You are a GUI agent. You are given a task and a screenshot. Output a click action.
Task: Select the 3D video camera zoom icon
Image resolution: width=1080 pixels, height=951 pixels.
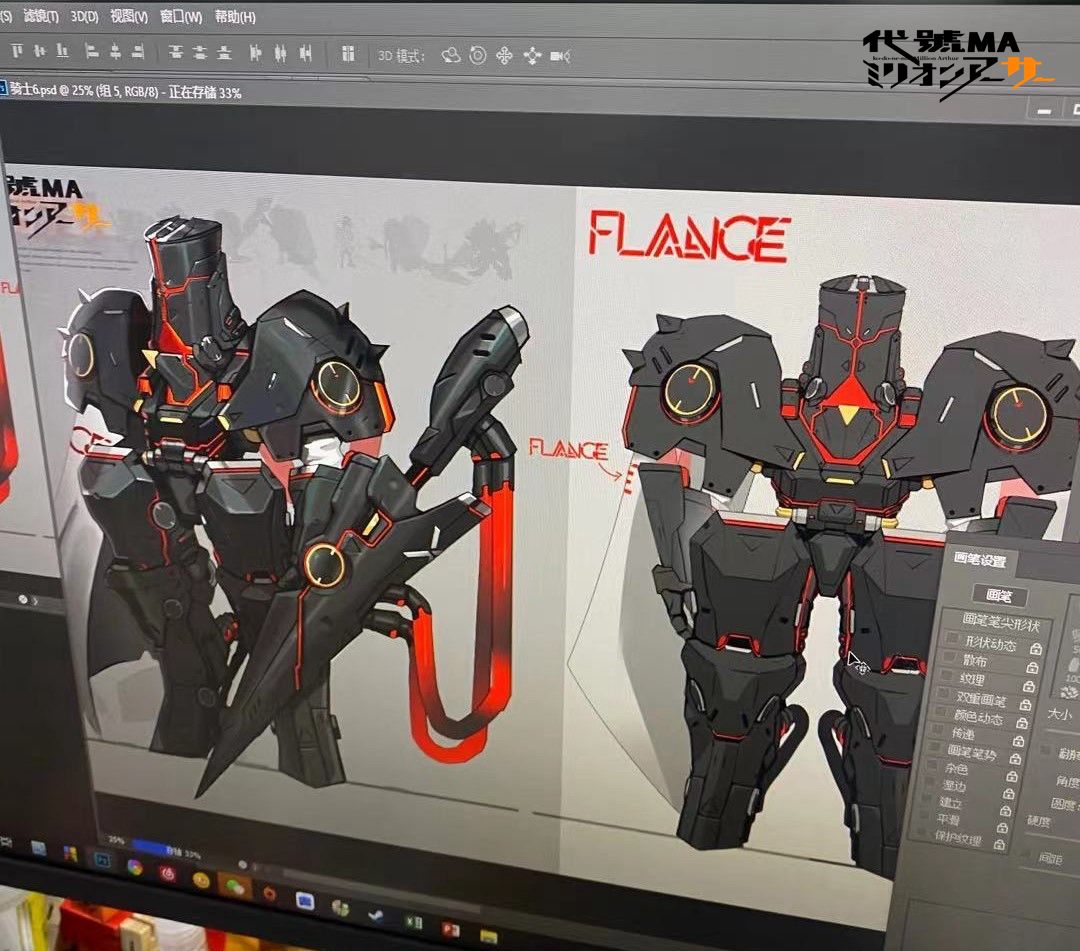[x=560, y=56]
